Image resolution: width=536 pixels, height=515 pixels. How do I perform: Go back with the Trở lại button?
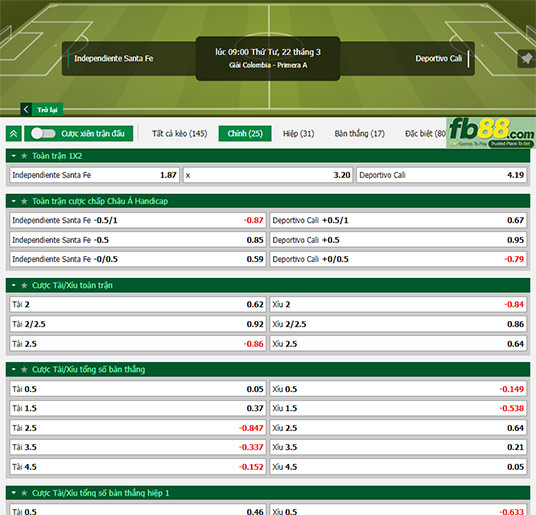pyautogui.click(x=42, y=110)
